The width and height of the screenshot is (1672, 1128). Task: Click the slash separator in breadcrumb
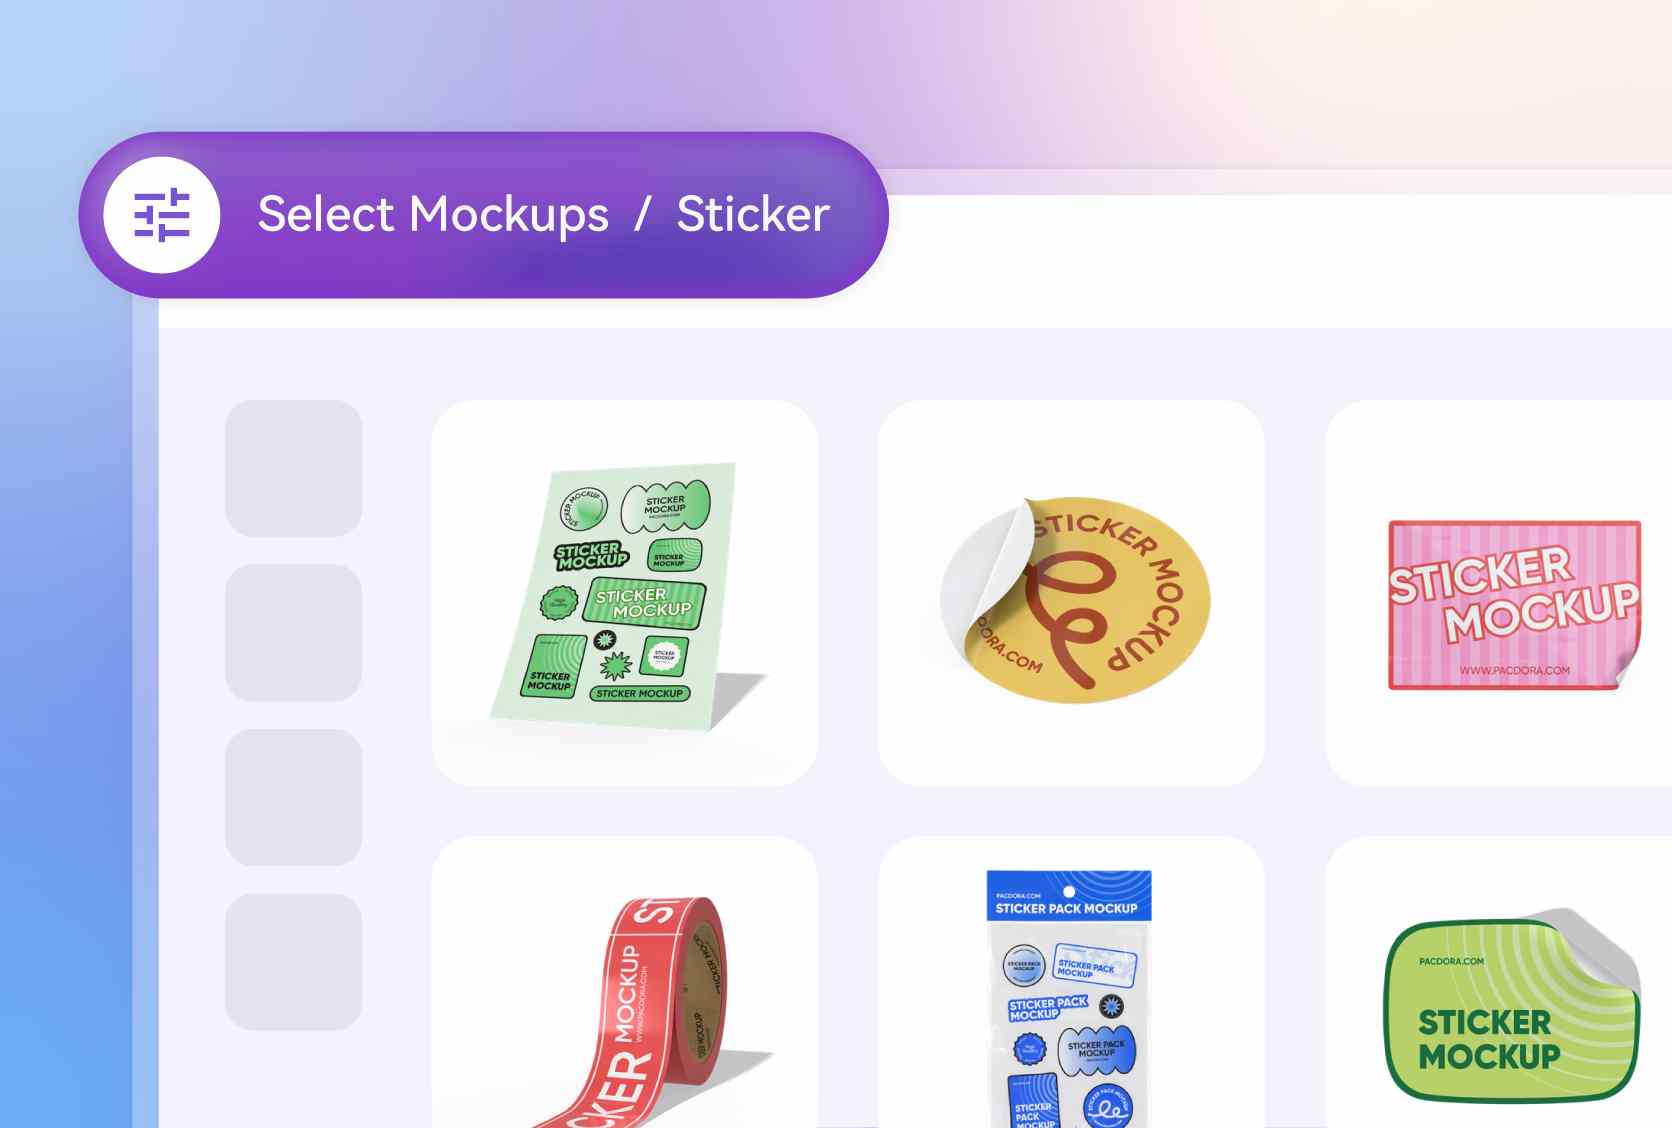[x=643, y=215]
